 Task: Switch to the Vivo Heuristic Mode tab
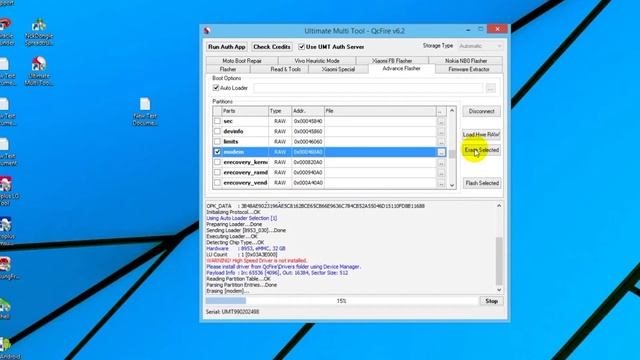pos(317,61)
